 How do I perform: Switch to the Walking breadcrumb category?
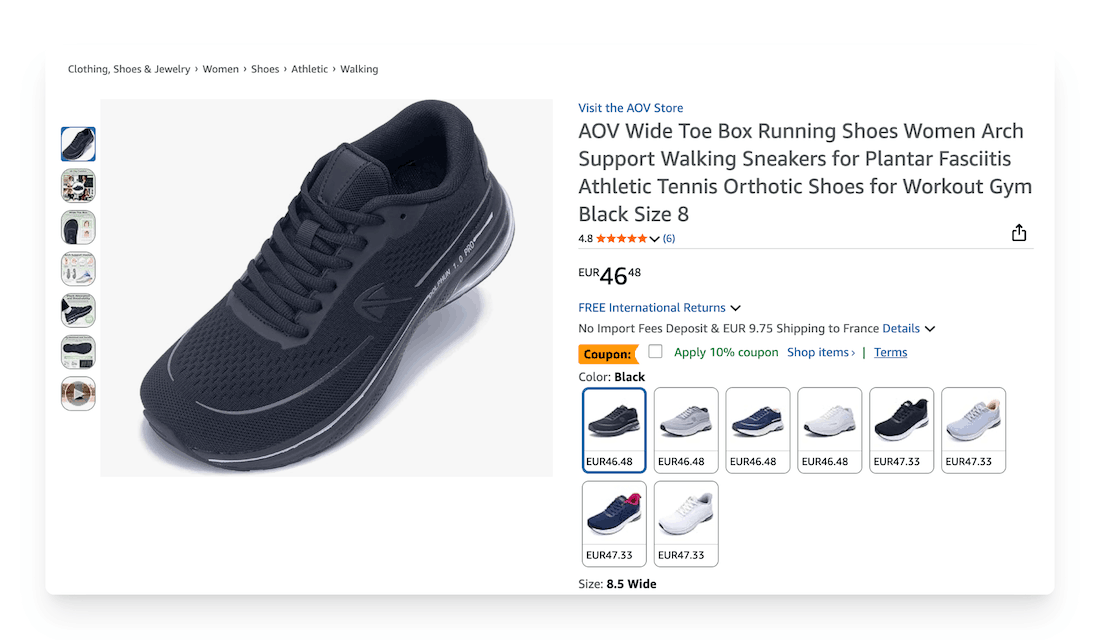(359, 68)
